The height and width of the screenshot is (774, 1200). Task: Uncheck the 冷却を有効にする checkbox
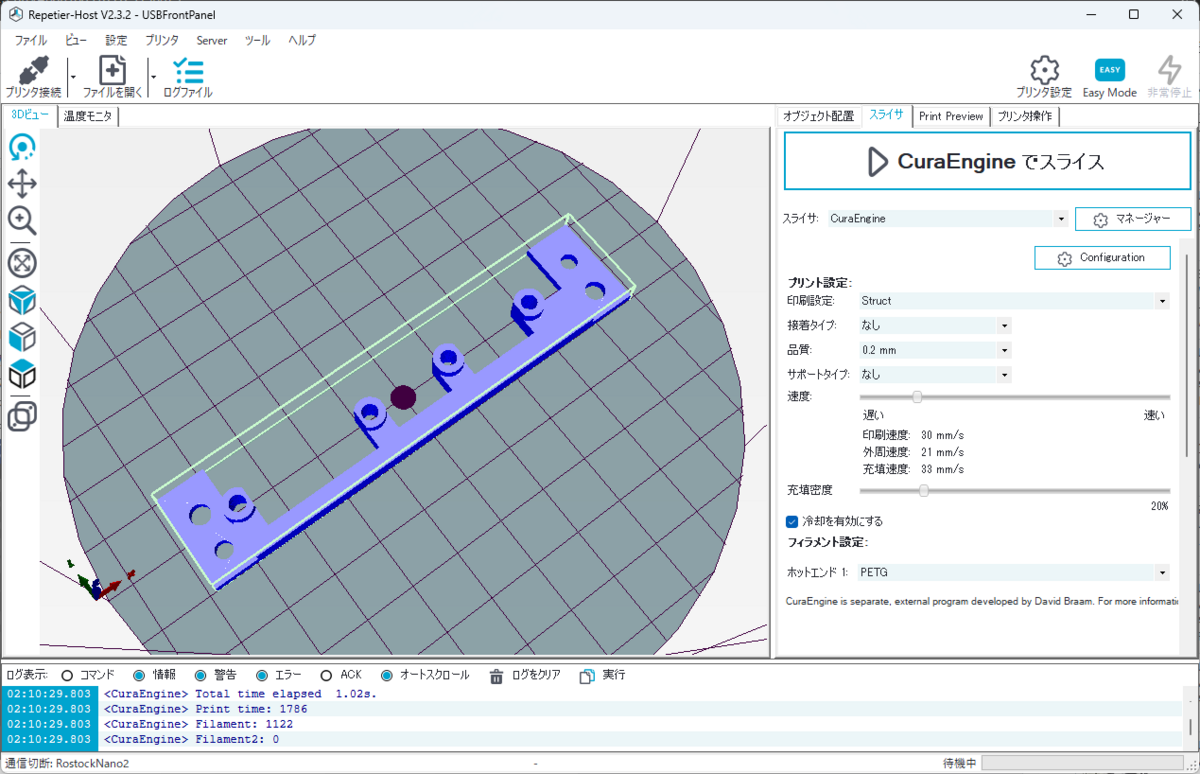pos(792,521)
